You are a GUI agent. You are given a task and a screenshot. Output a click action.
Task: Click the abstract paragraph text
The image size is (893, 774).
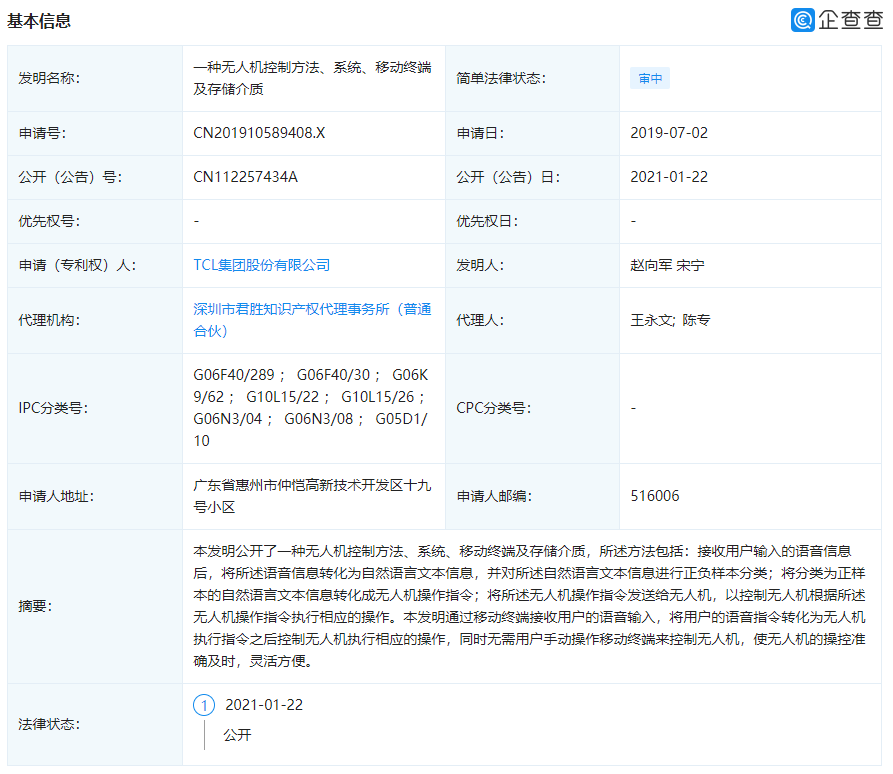click(x=530, y=605)
